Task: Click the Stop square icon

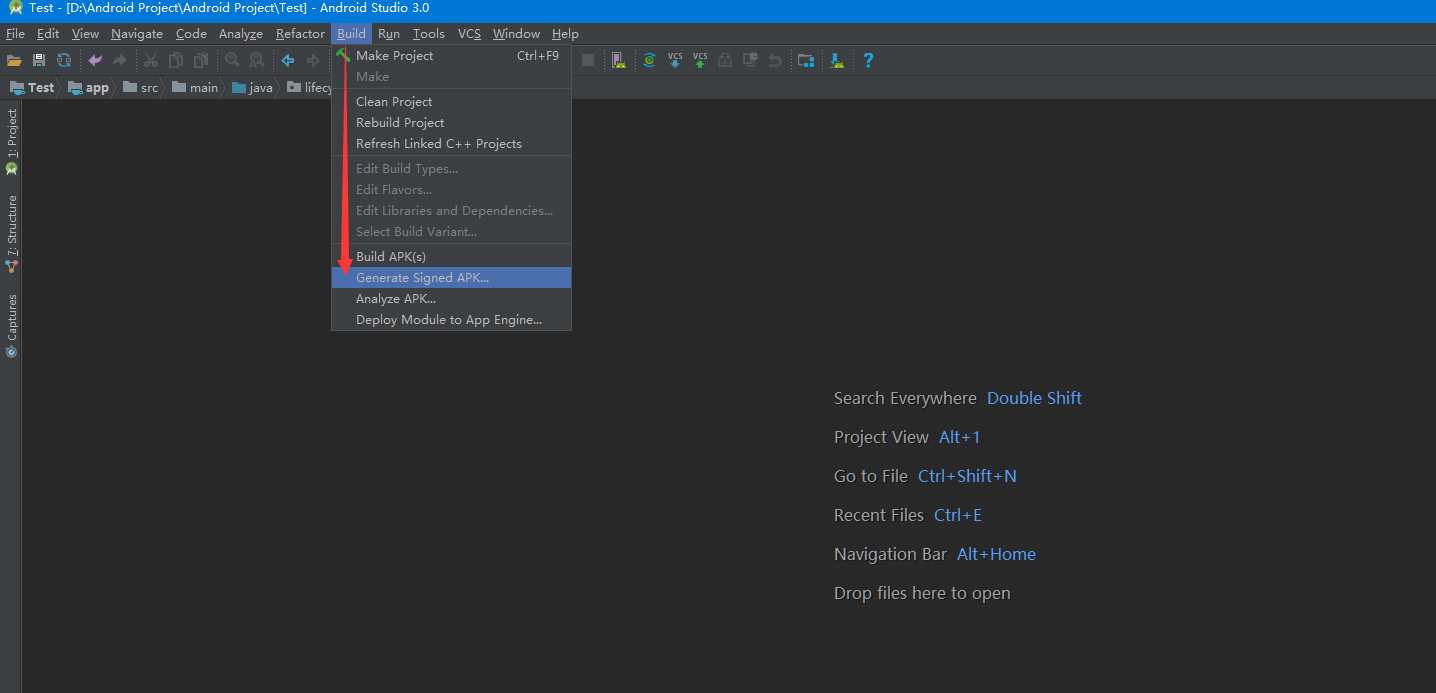Action: tap(588, 60)
